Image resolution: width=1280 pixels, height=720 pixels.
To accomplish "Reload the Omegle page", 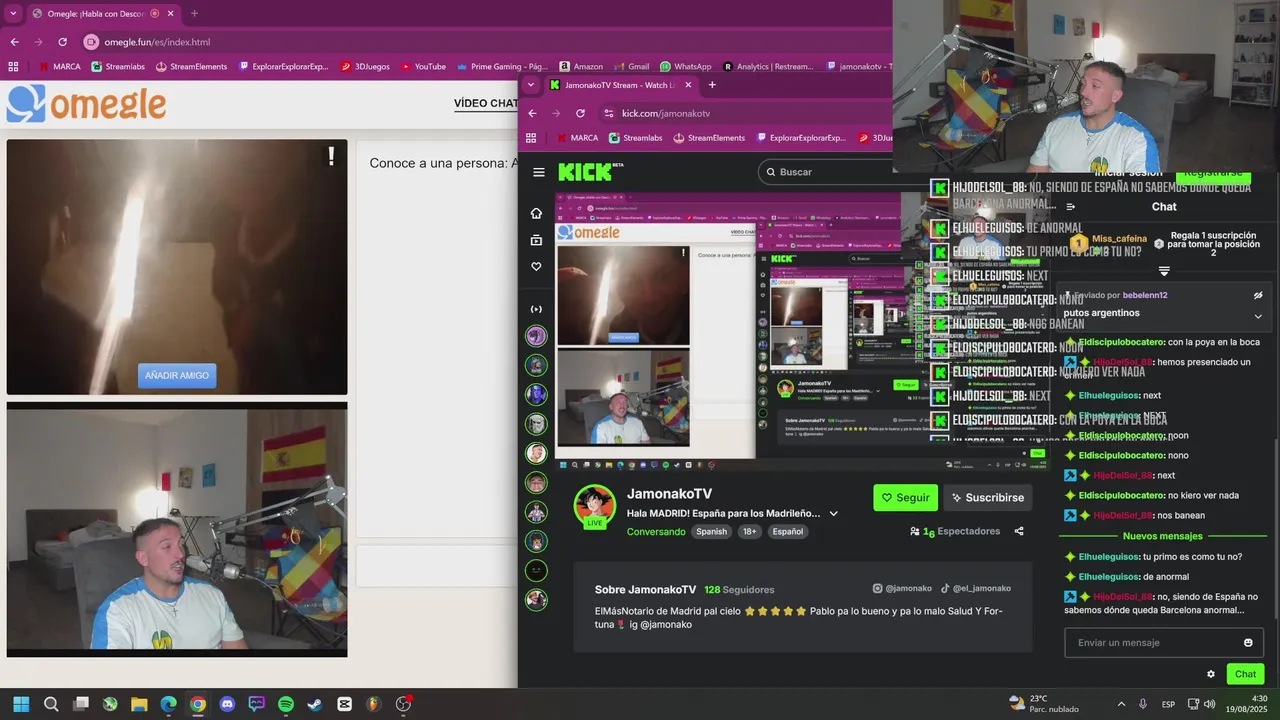I will pyautogui.click(x=62, y=42).
